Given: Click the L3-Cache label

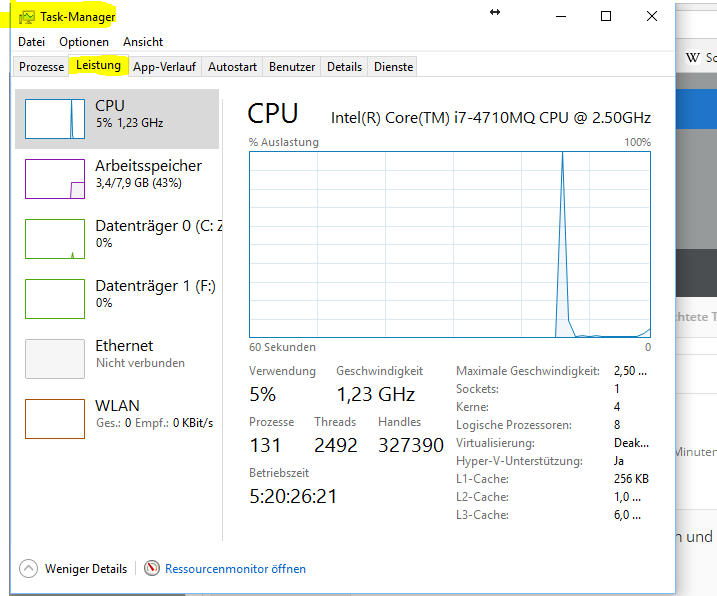Looking at the screenshot, I should pyautogui.click(x=482, y=515).
